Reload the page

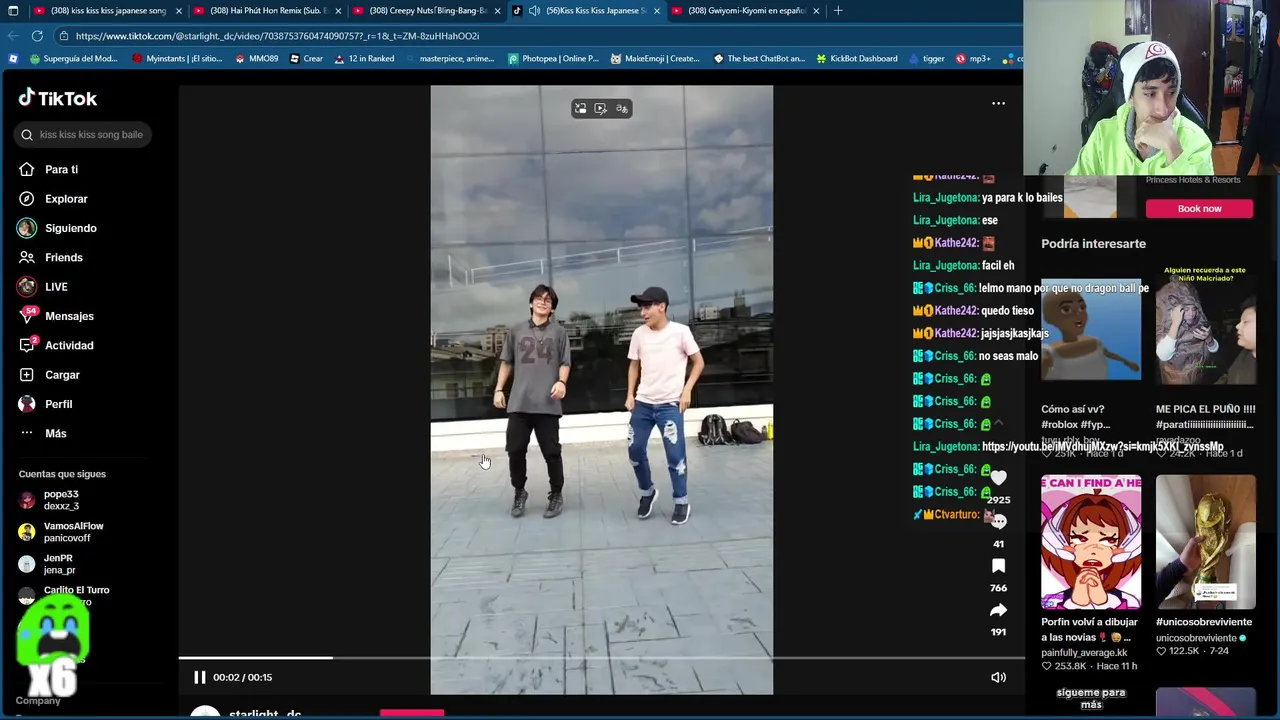37,36
